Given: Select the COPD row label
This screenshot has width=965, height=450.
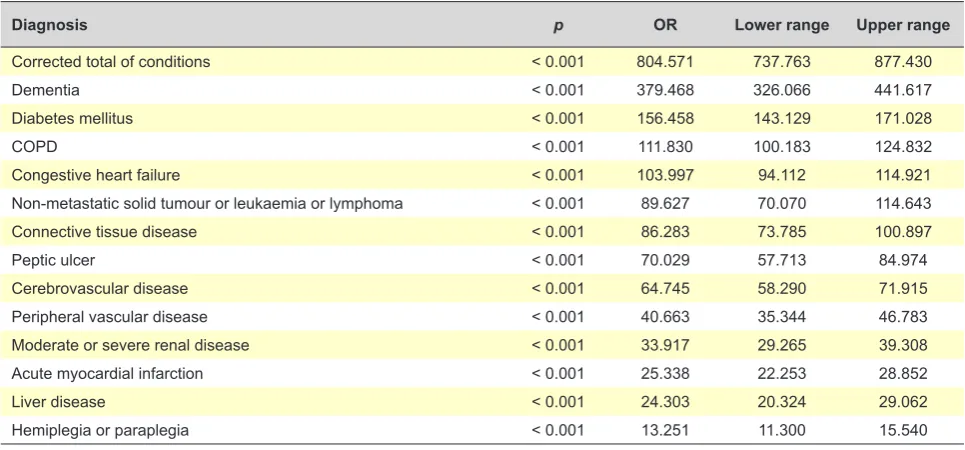Looking at the screenshot, I should (33, 147).
